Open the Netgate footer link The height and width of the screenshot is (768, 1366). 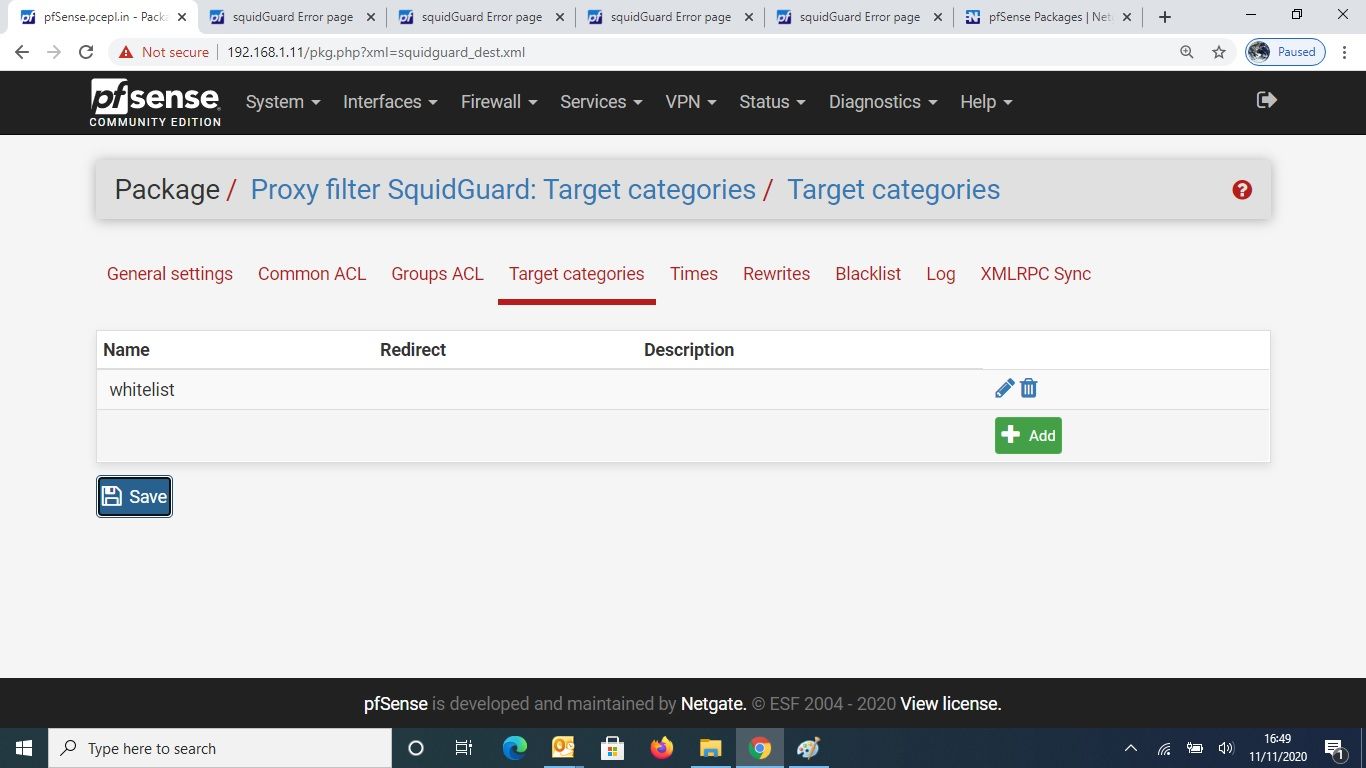coord(713,704)
